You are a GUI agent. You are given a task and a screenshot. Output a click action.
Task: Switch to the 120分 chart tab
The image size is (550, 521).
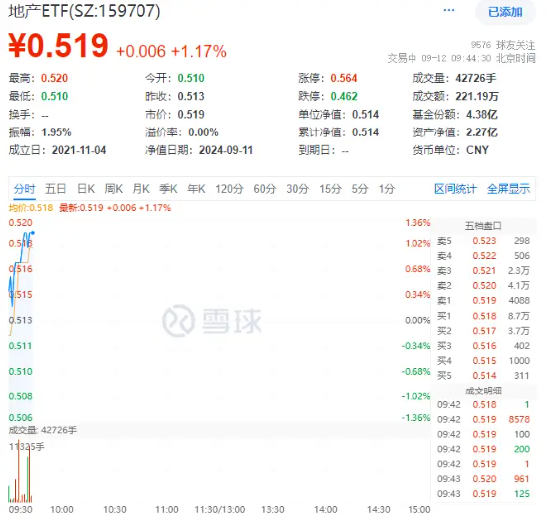pos(229,189)
